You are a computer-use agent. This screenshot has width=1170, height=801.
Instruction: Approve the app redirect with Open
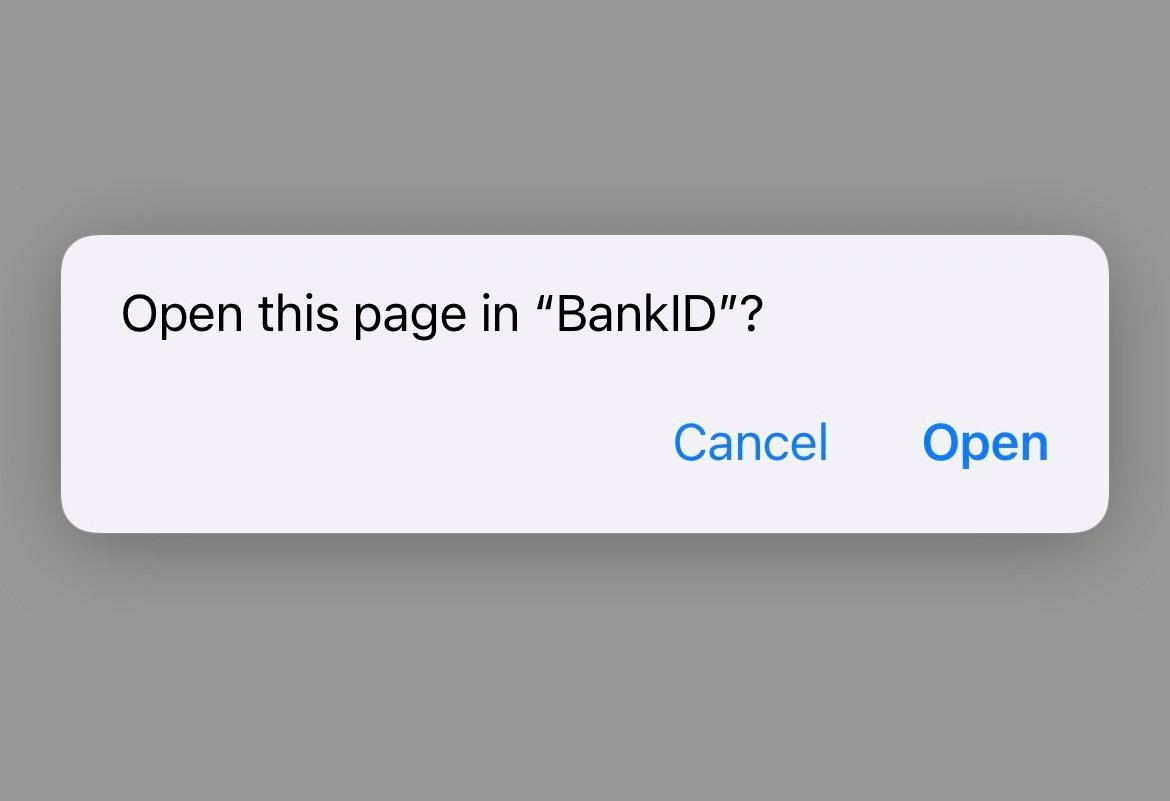[x=985, y=442]
